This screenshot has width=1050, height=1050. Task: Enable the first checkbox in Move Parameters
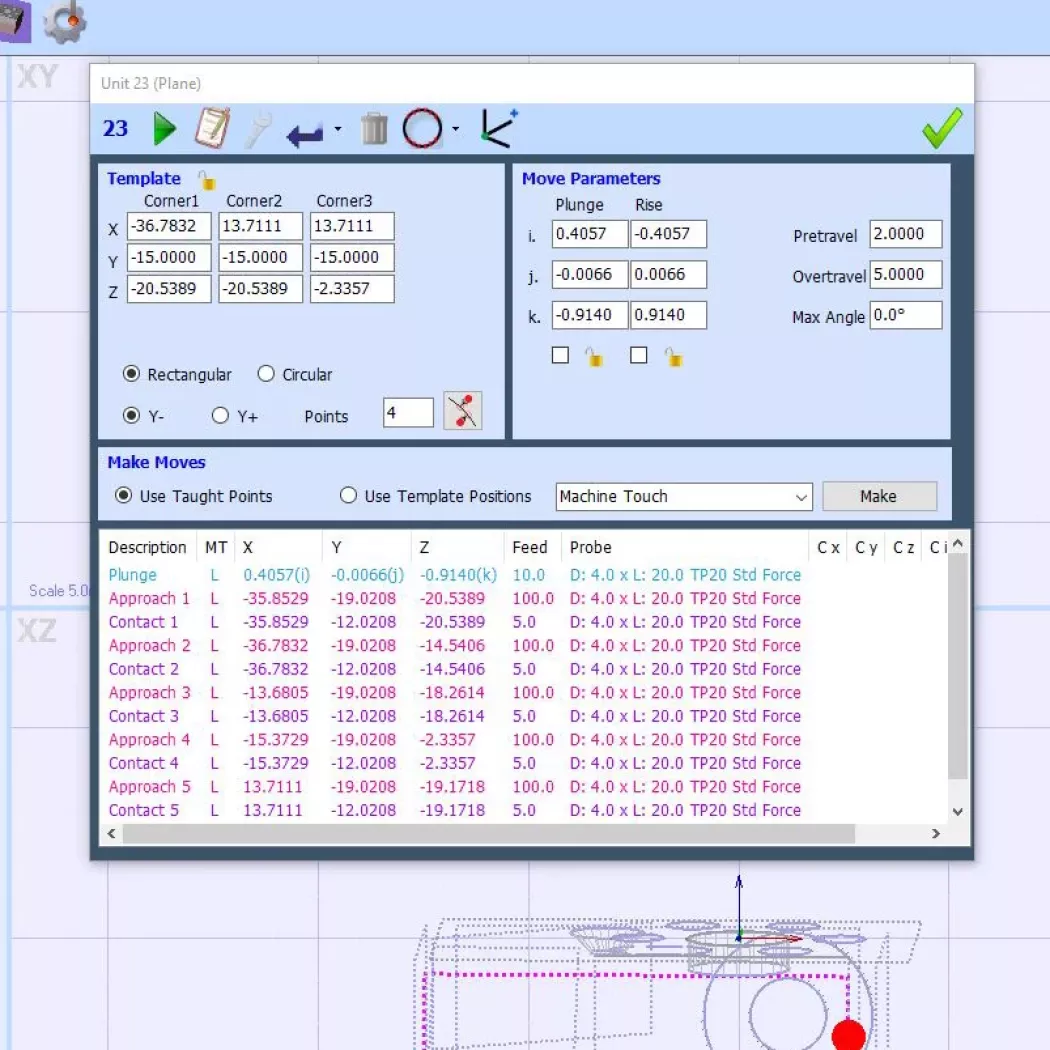point(560,355)
